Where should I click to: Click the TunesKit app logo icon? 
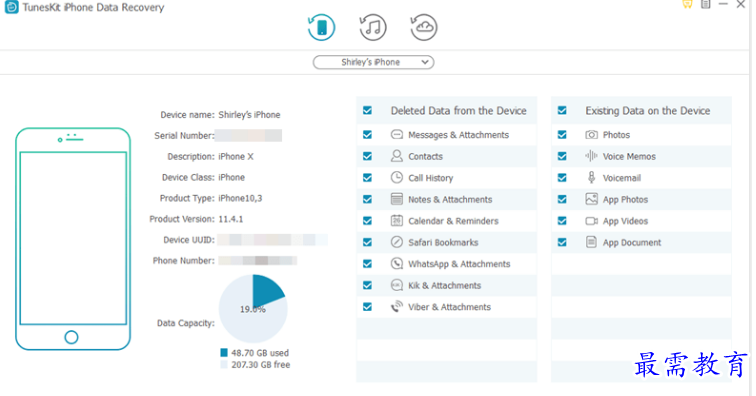(x=12, y=7)
